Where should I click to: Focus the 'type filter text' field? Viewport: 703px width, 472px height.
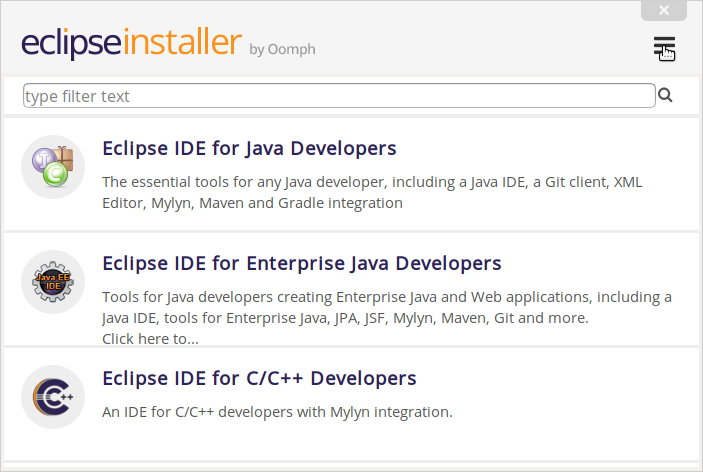pos(339,96)
